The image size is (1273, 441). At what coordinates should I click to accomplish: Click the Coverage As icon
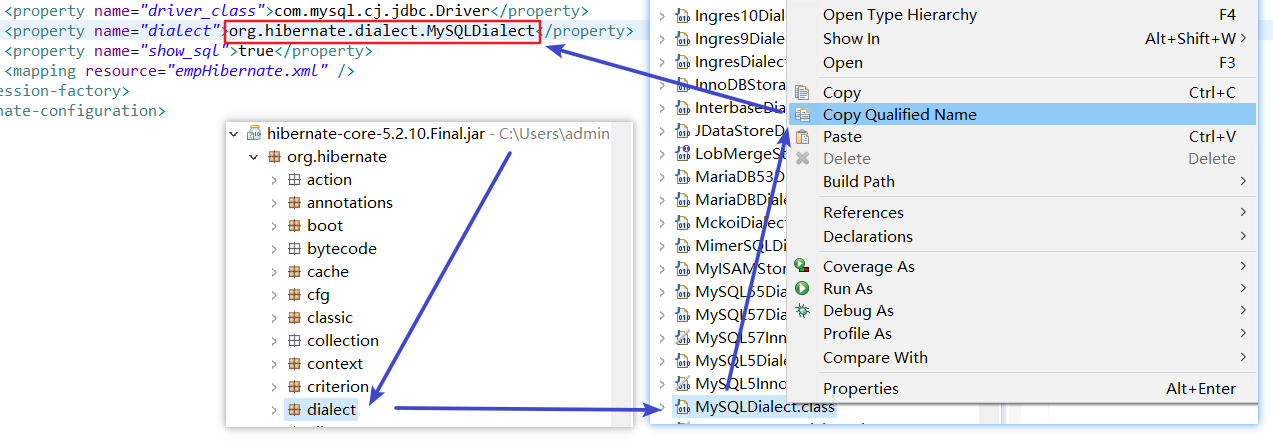802,267
